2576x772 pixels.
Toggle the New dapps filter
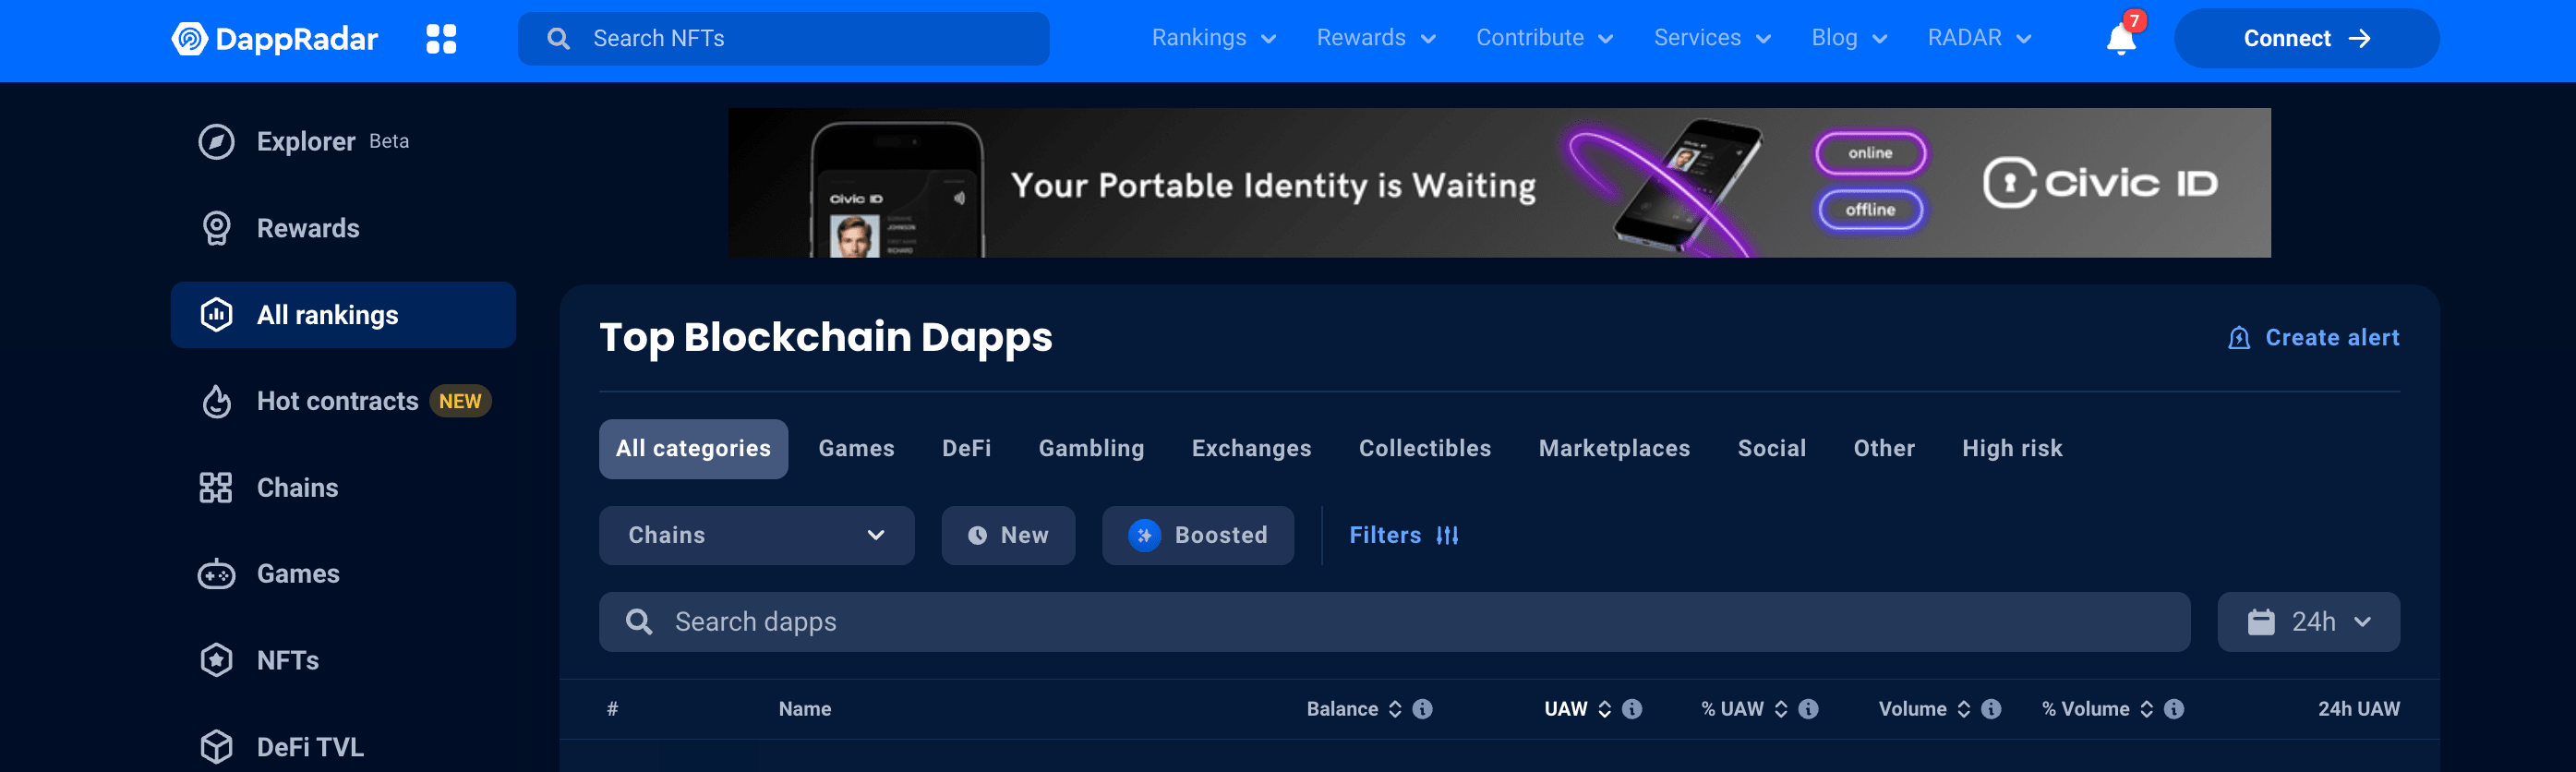tap(1007, 536)
